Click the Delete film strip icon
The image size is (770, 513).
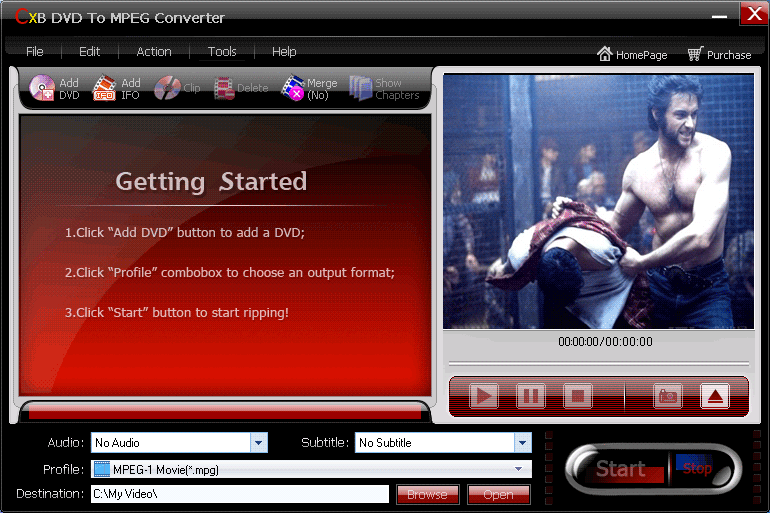(224, 89)
